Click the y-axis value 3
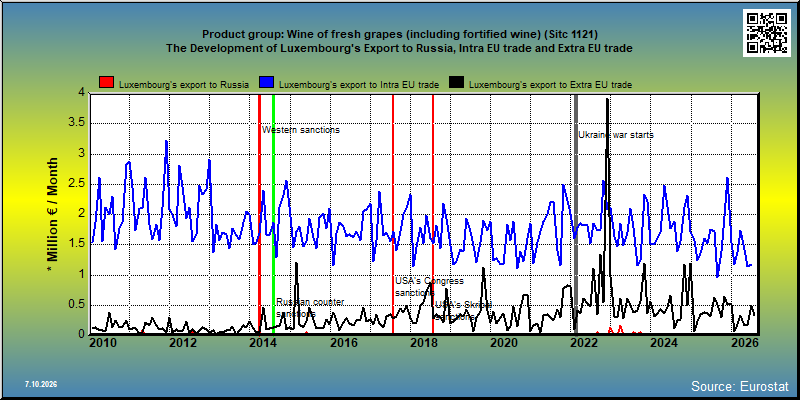 pos(81,154)
